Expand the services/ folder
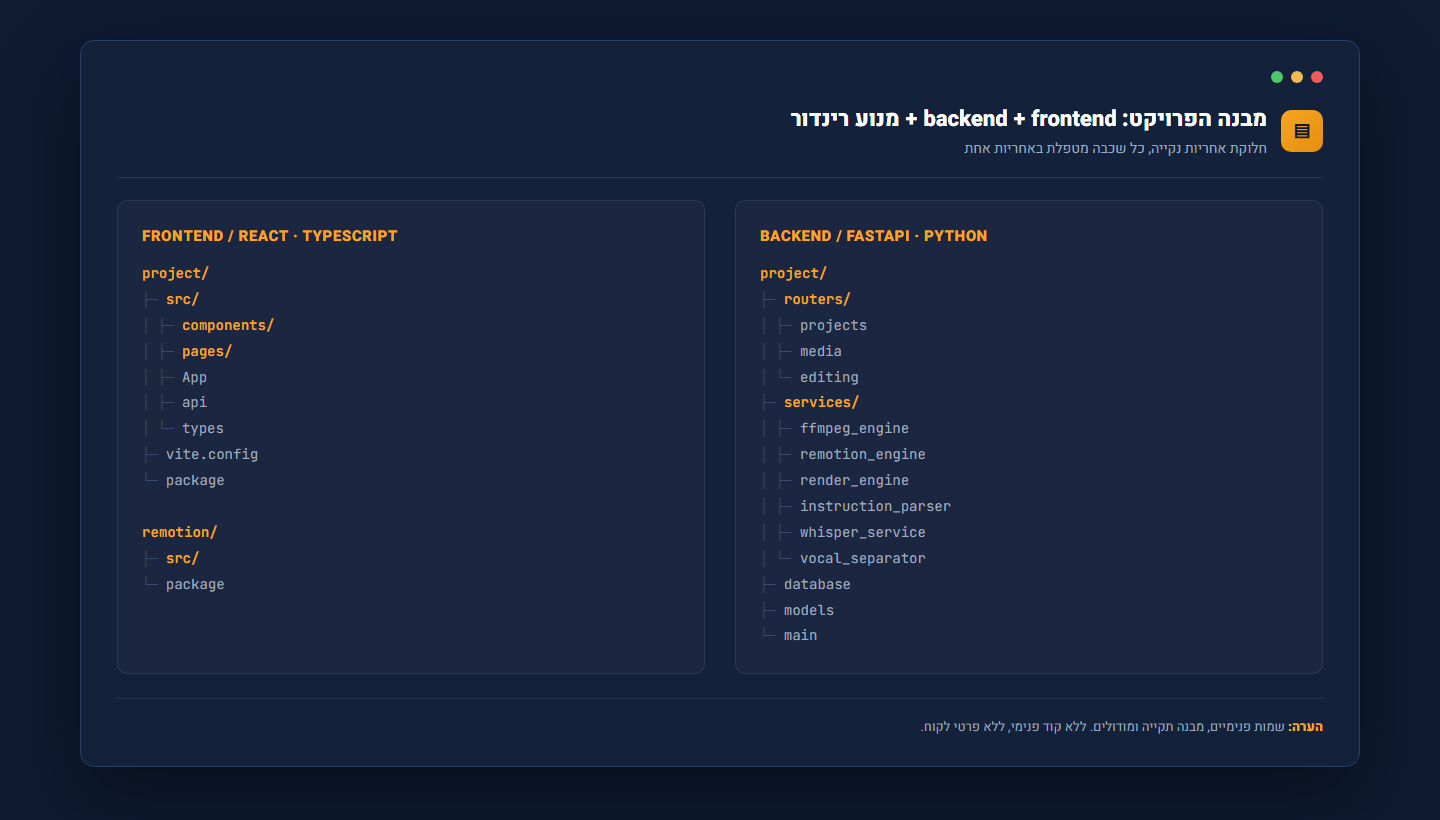1440x820 pixels. coord(822,402)
